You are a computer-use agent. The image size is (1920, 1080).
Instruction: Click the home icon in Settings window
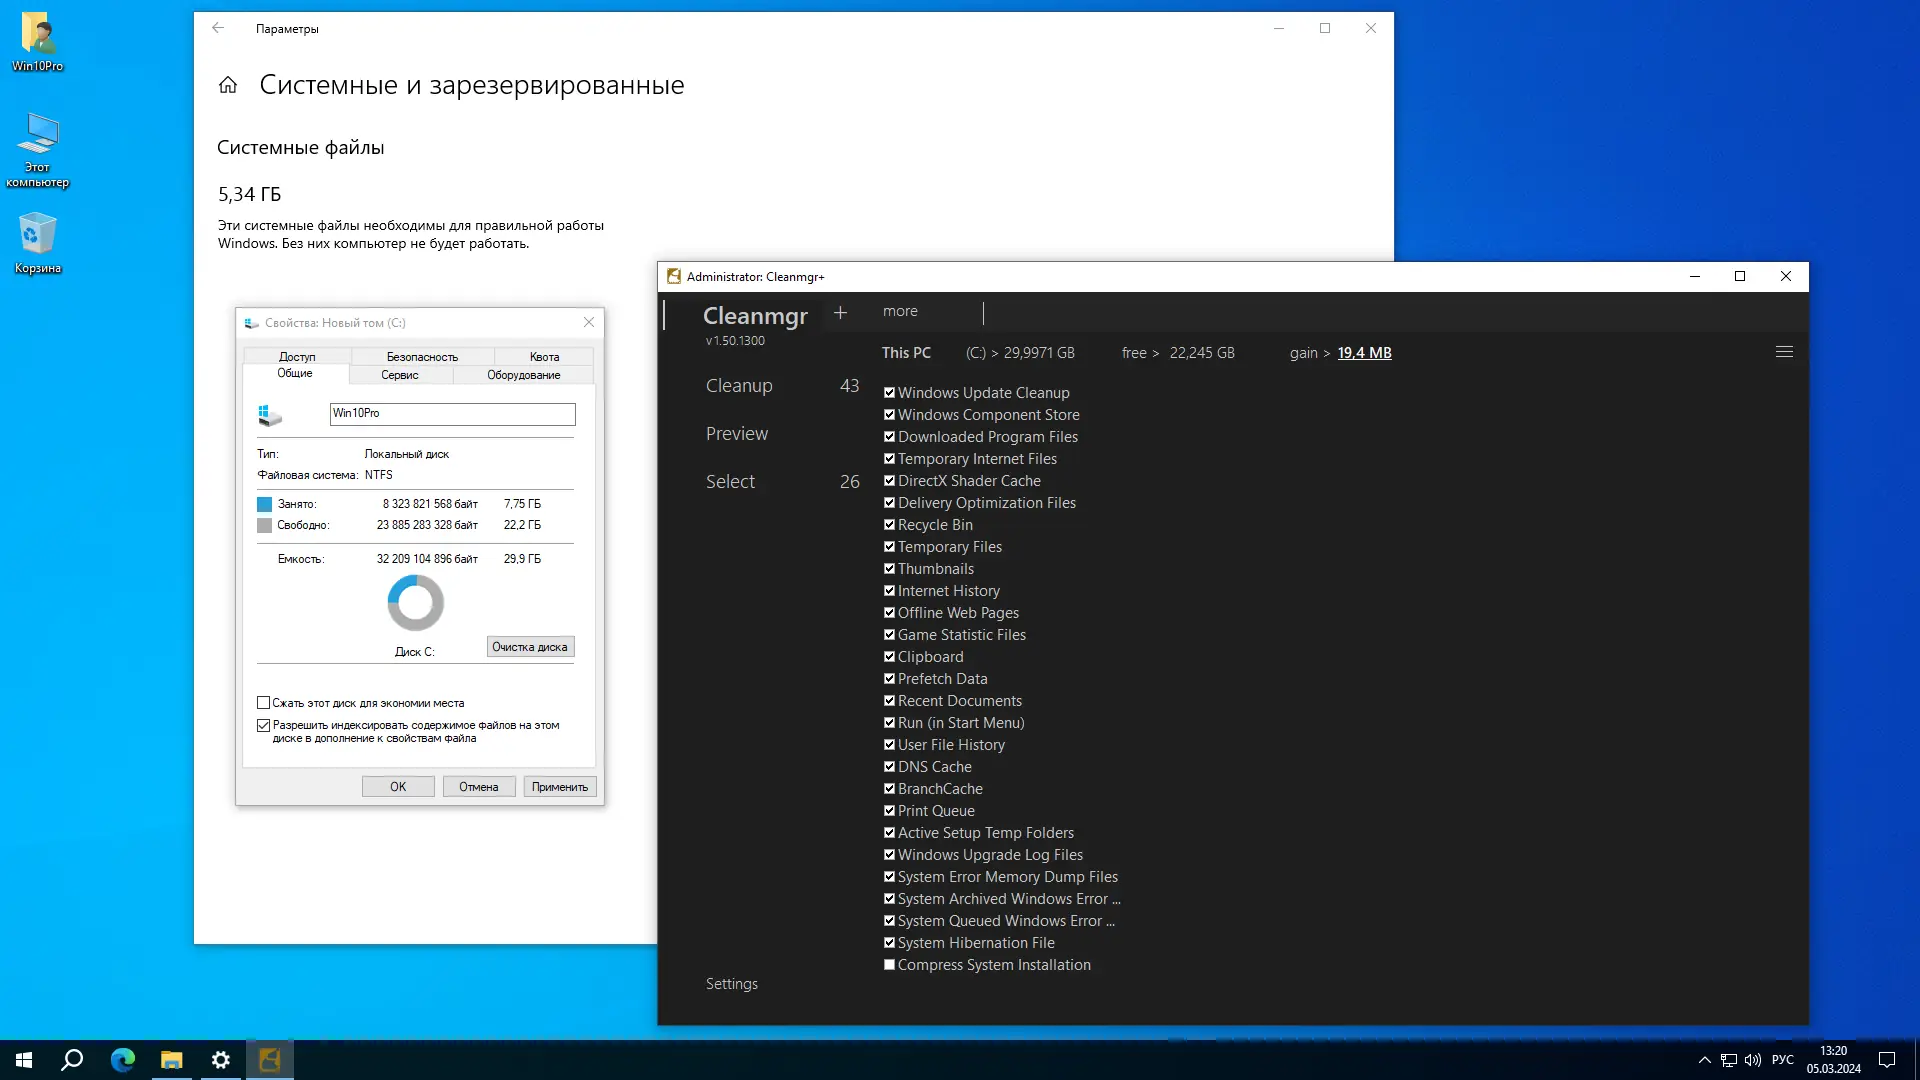pos(228,85)
